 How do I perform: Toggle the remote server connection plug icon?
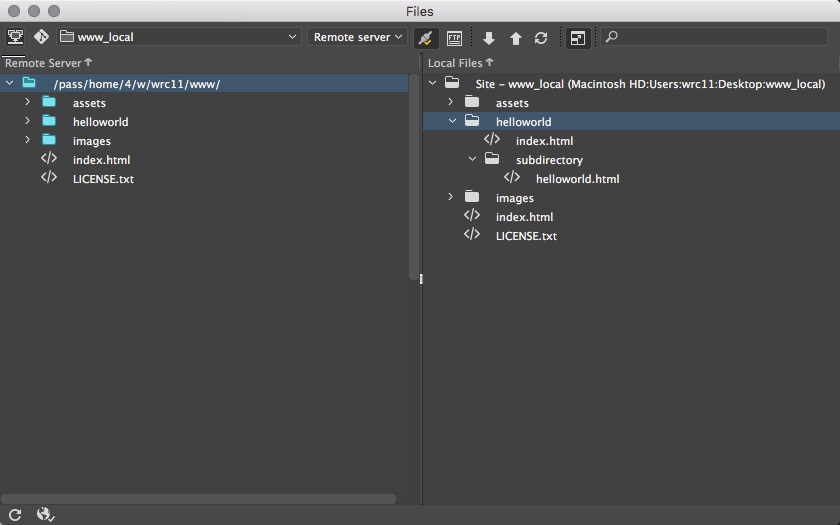[x=425, y=38]
